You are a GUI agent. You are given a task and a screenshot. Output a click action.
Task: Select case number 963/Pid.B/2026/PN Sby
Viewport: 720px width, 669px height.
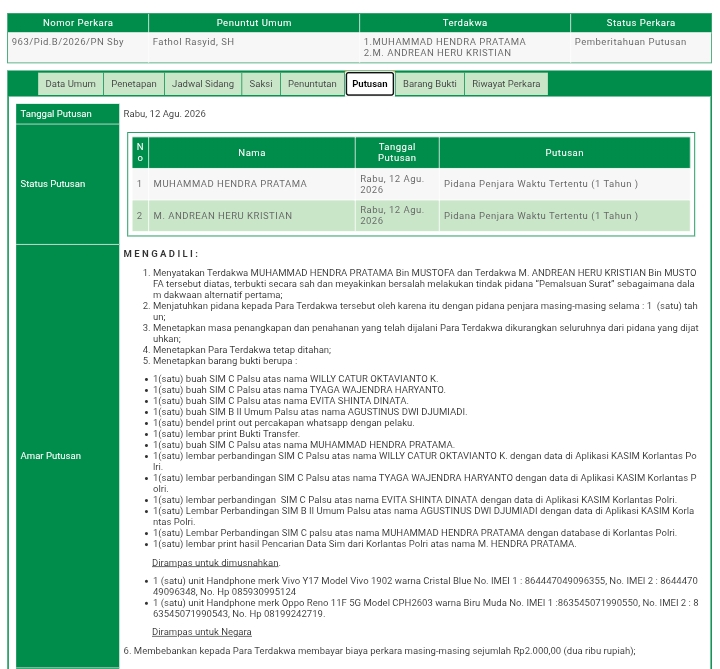tap(68, 42)
